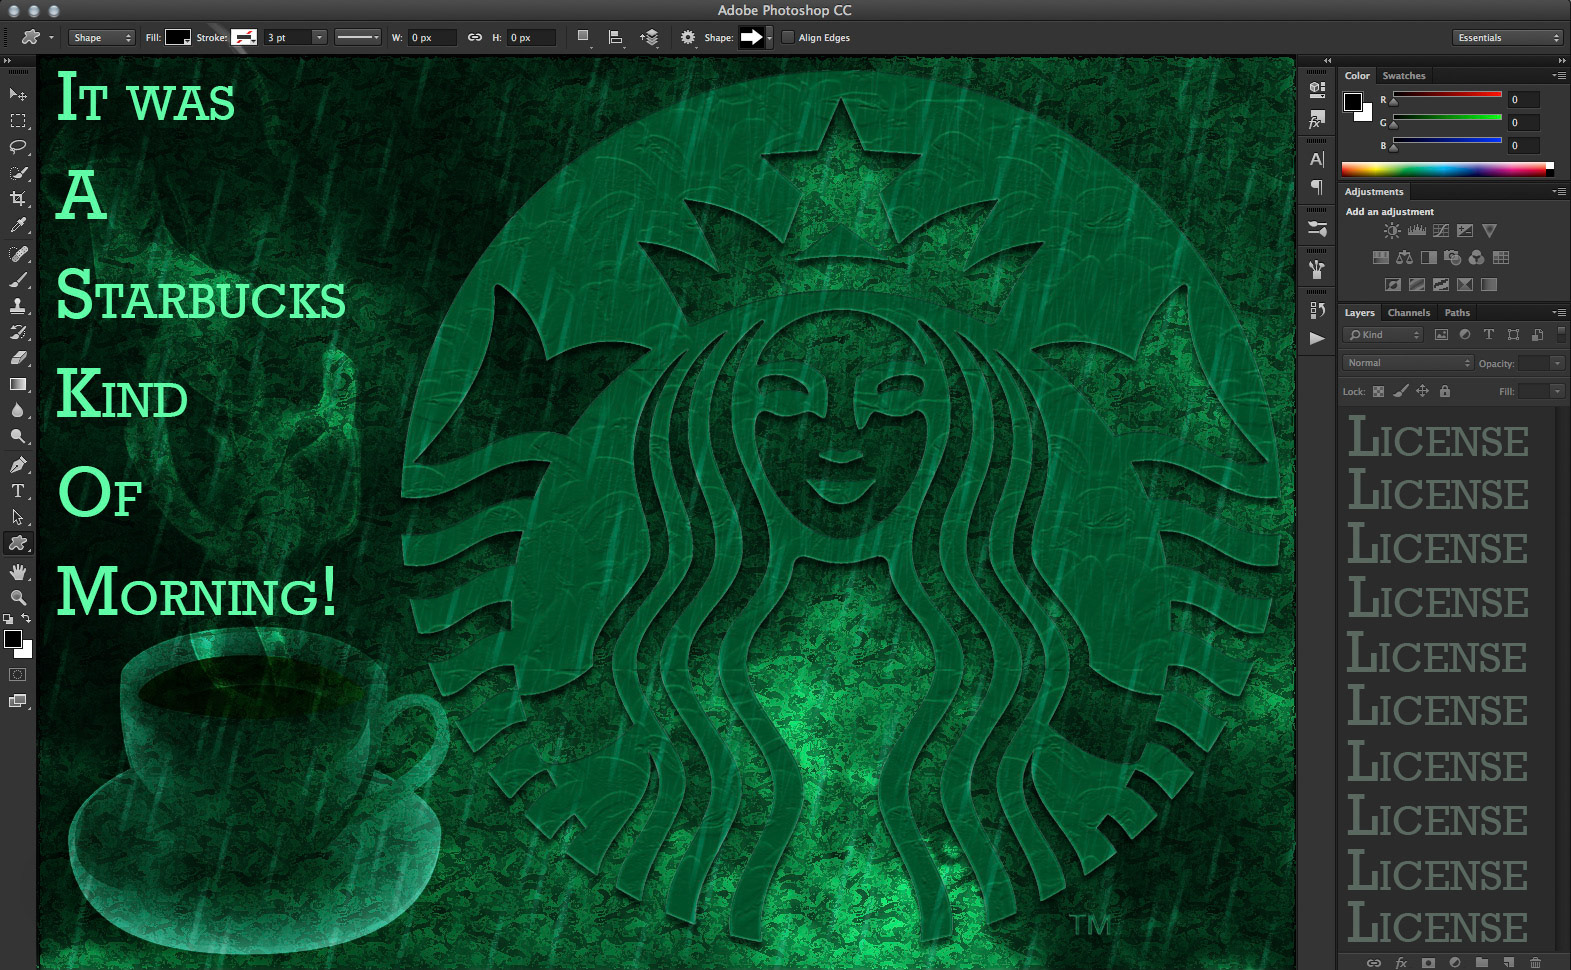Select the Lasso tool

18,147
